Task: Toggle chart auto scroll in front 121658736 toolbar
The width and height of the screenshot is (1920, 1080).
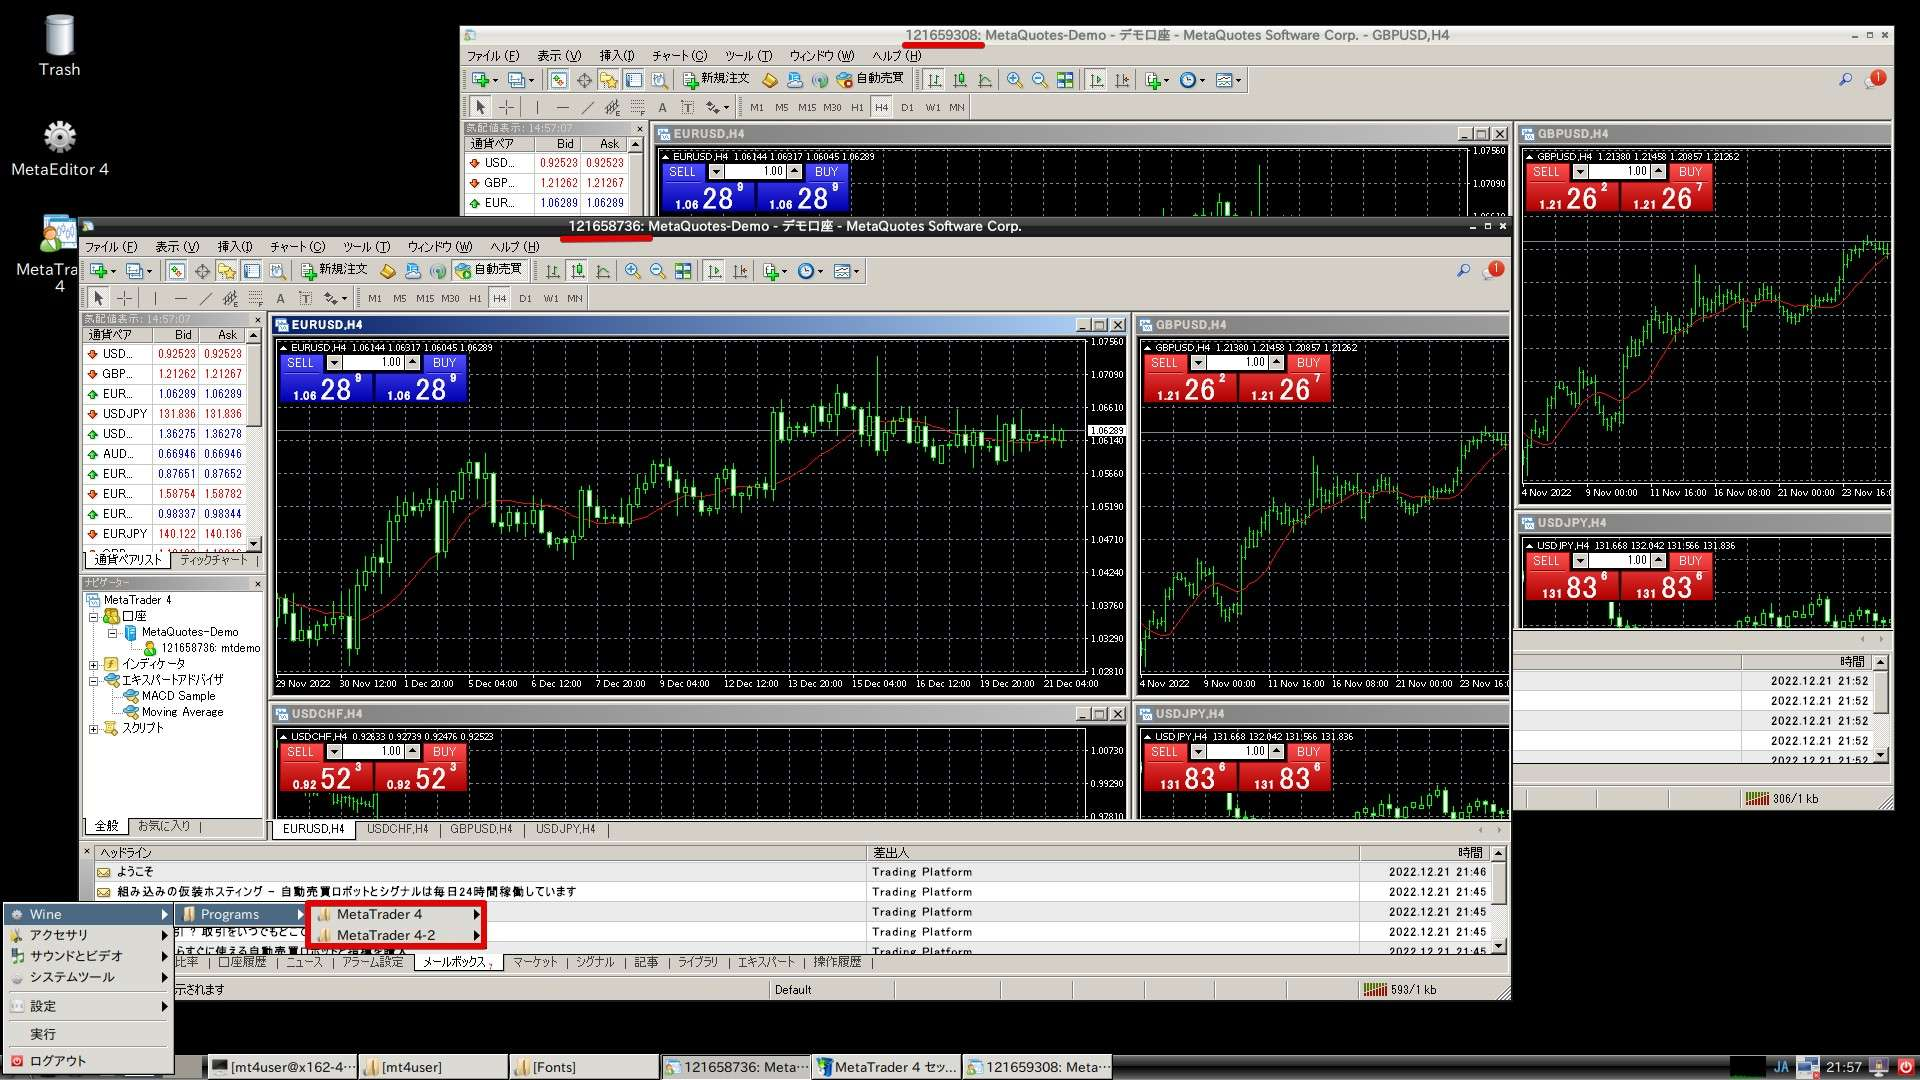Action: [714, 271]
